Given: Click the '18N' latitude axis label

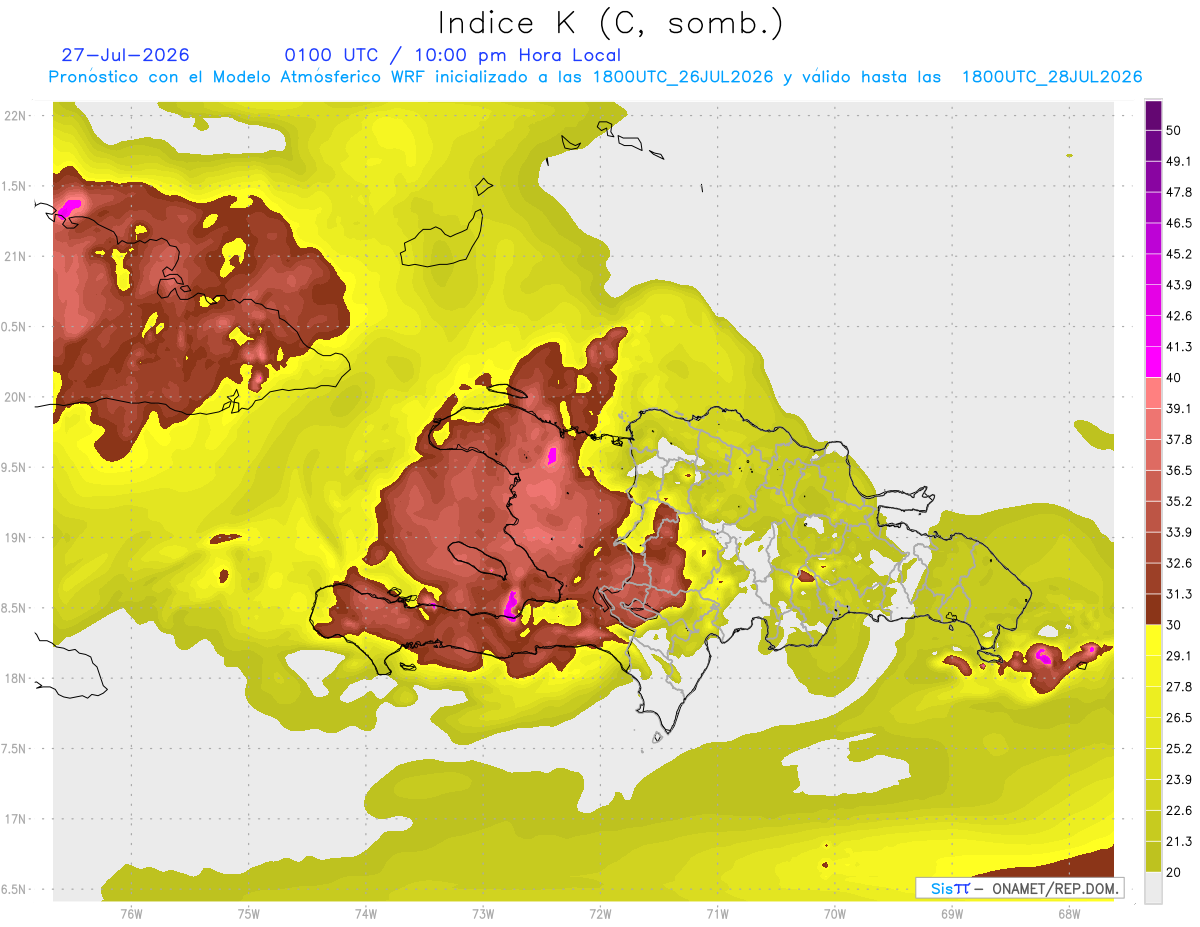Looking at the screenshot, I should [14, 679].
